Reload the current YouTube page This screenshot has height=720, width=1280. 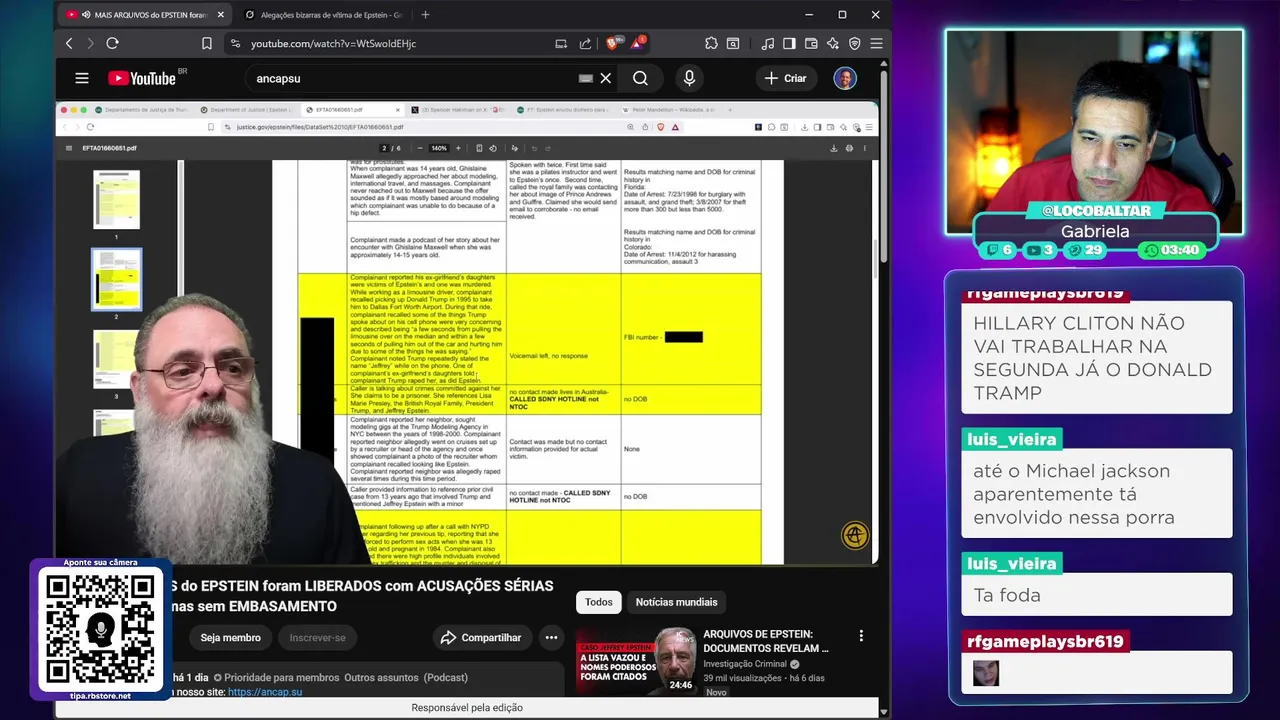point(112,43)
